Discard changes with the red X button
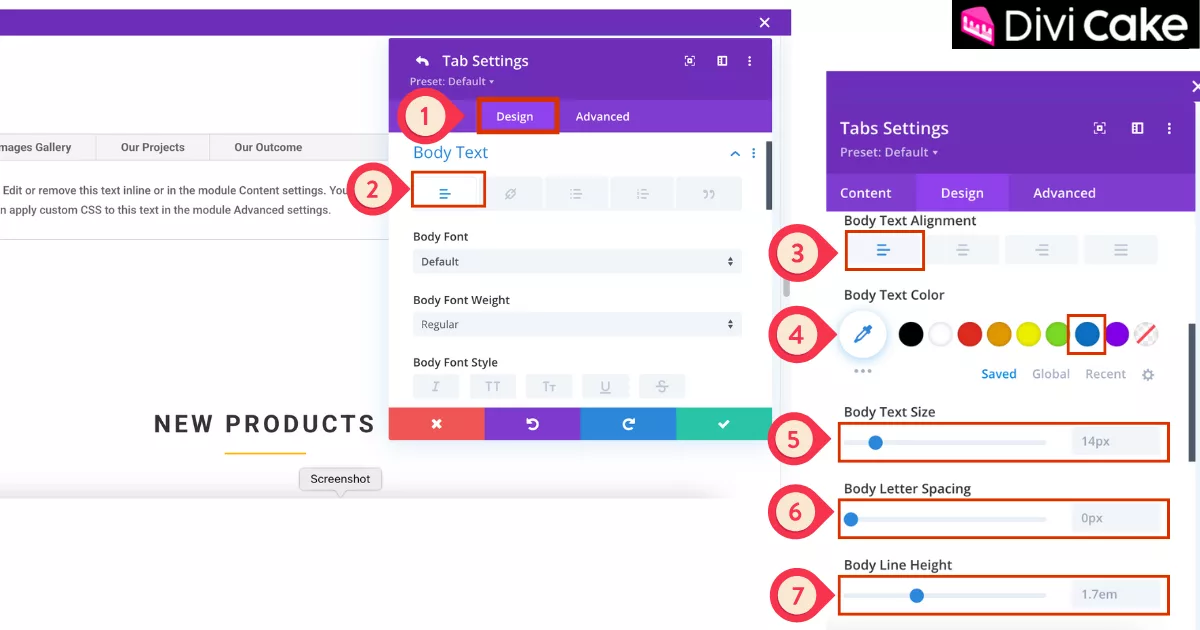The height and width of the screenshot is (630, 1200). click(x=436, y=424)
